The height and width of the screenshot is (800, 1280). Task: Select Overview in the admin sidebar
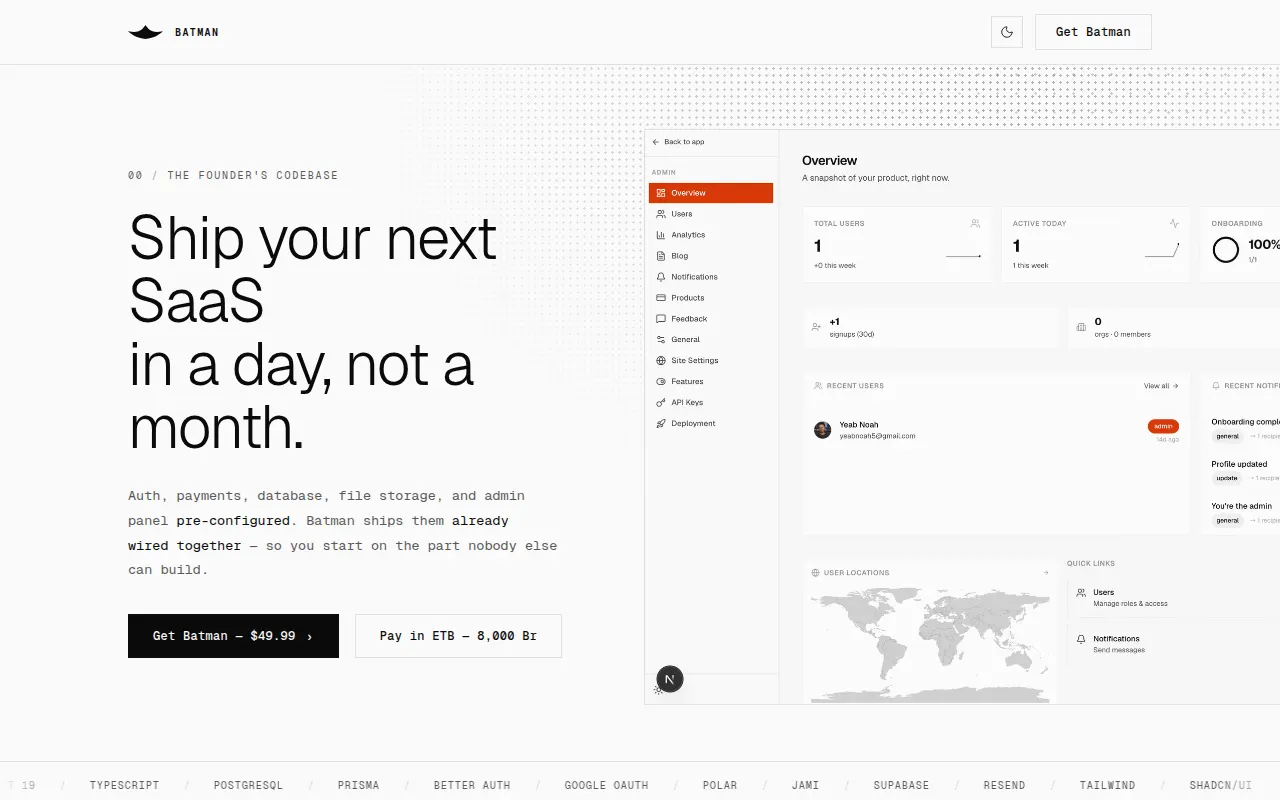coord(711,193)
